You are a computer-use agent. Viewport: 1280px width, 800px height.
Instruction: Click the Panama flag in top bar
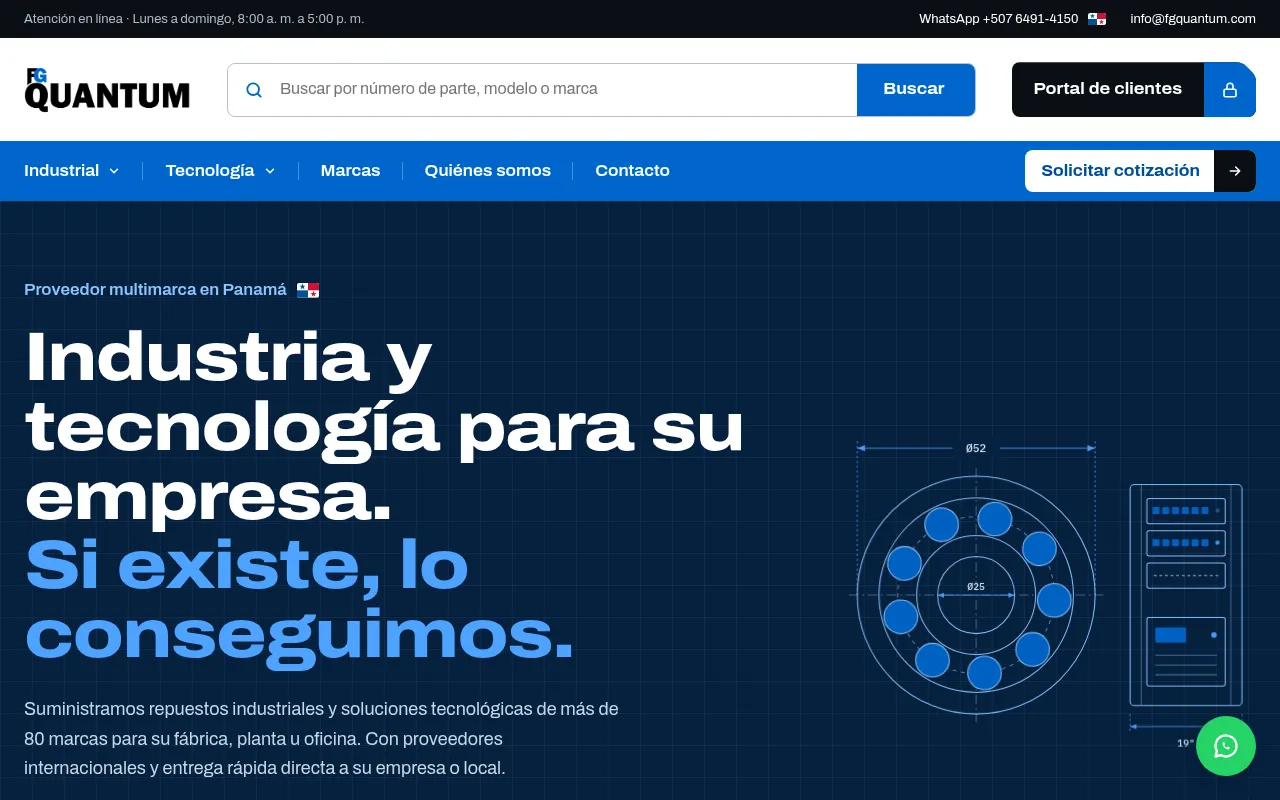pyautogui.click(x=1097, y=19)
